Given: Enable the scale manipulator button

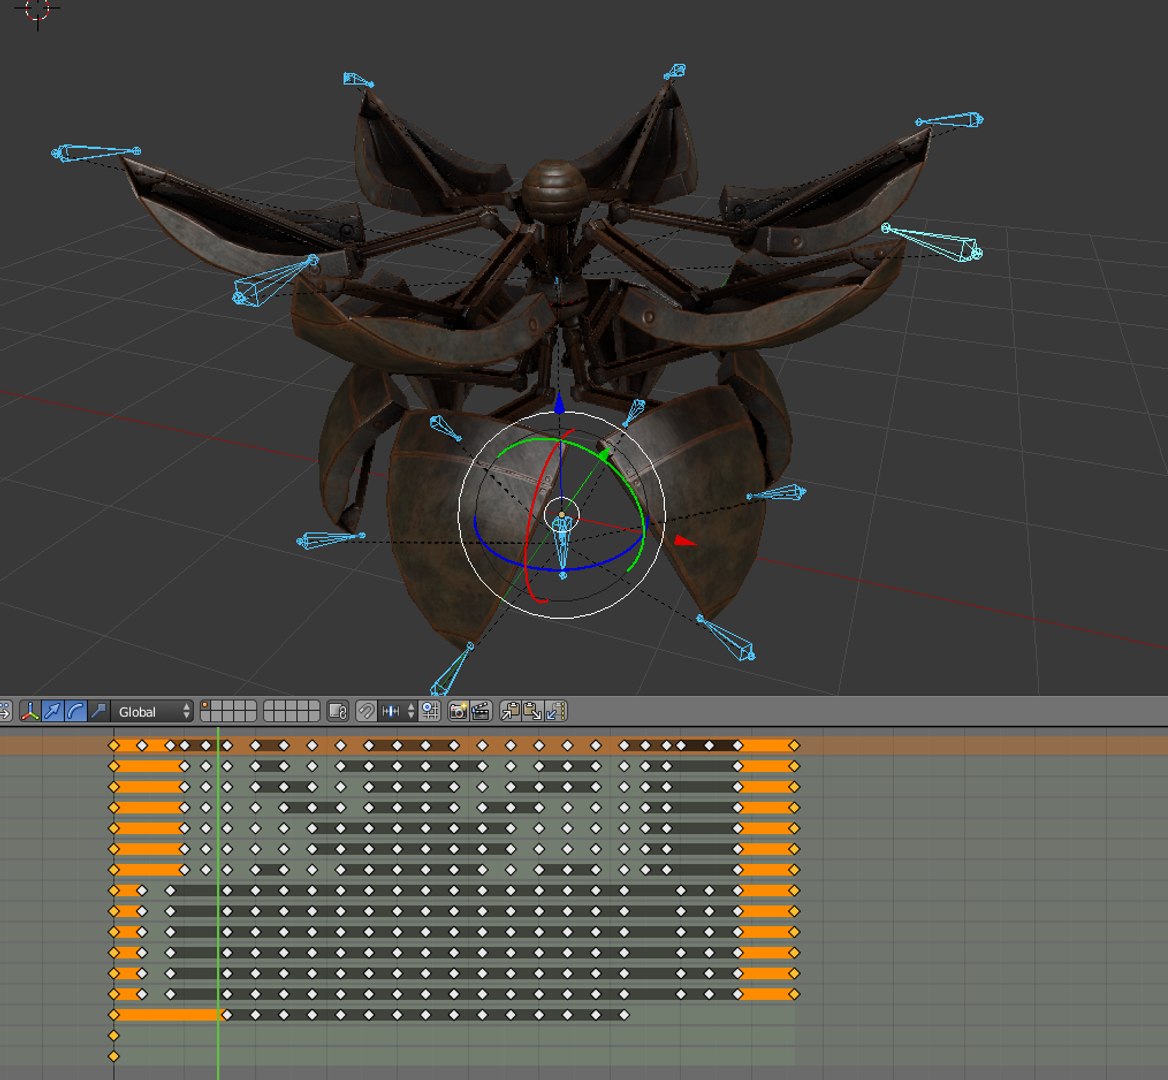Looking at the screenshot, I should pos(98,711).
